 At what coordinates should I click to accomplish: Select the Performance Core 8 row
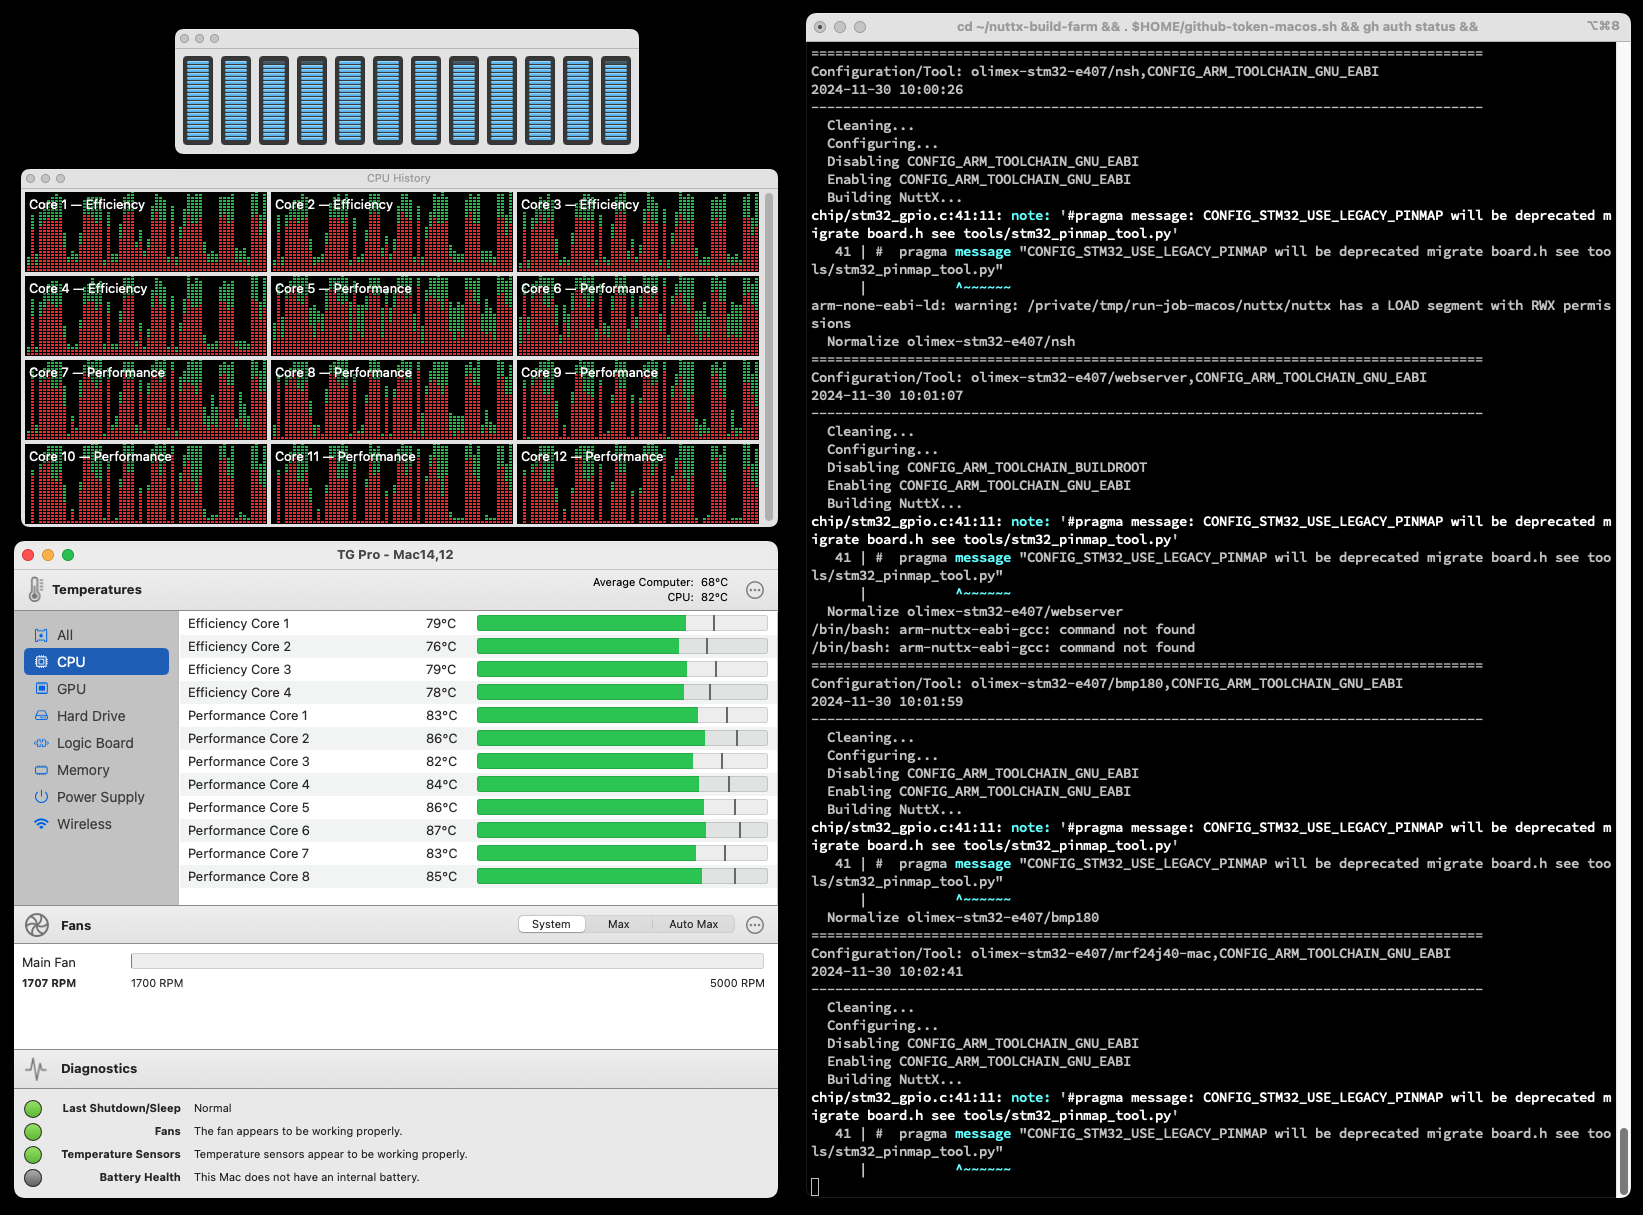(478, 876)
